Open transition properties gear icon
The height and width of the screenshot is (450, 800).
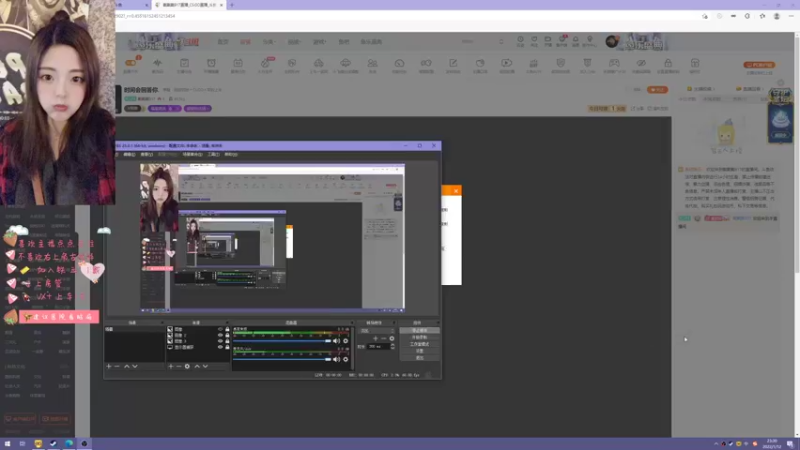coord(392,339)
